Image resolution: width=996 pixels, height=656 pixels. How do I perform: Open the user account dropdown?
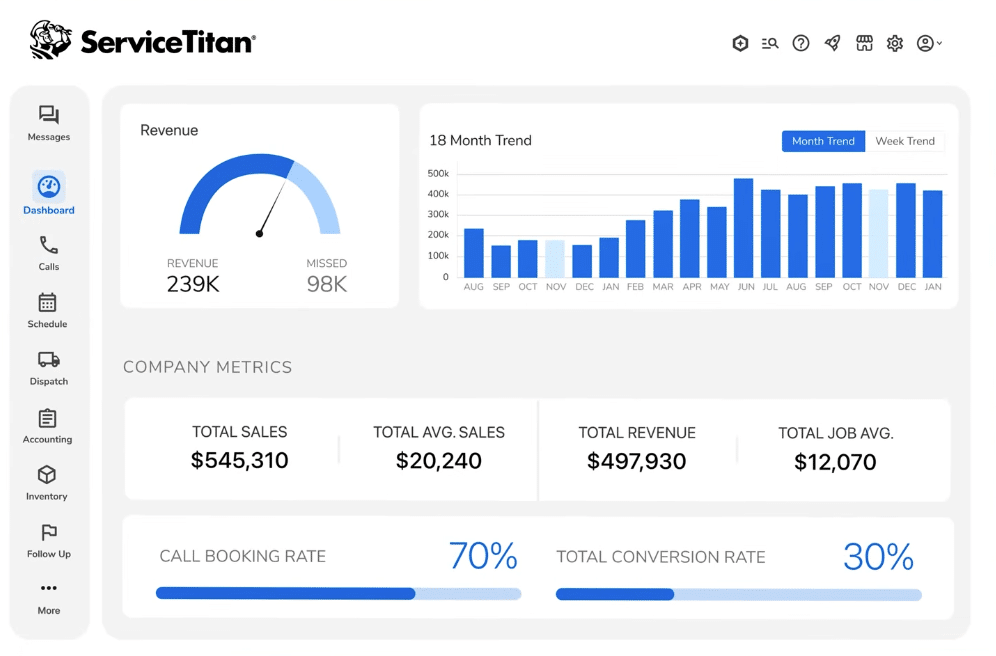point(929,43)
